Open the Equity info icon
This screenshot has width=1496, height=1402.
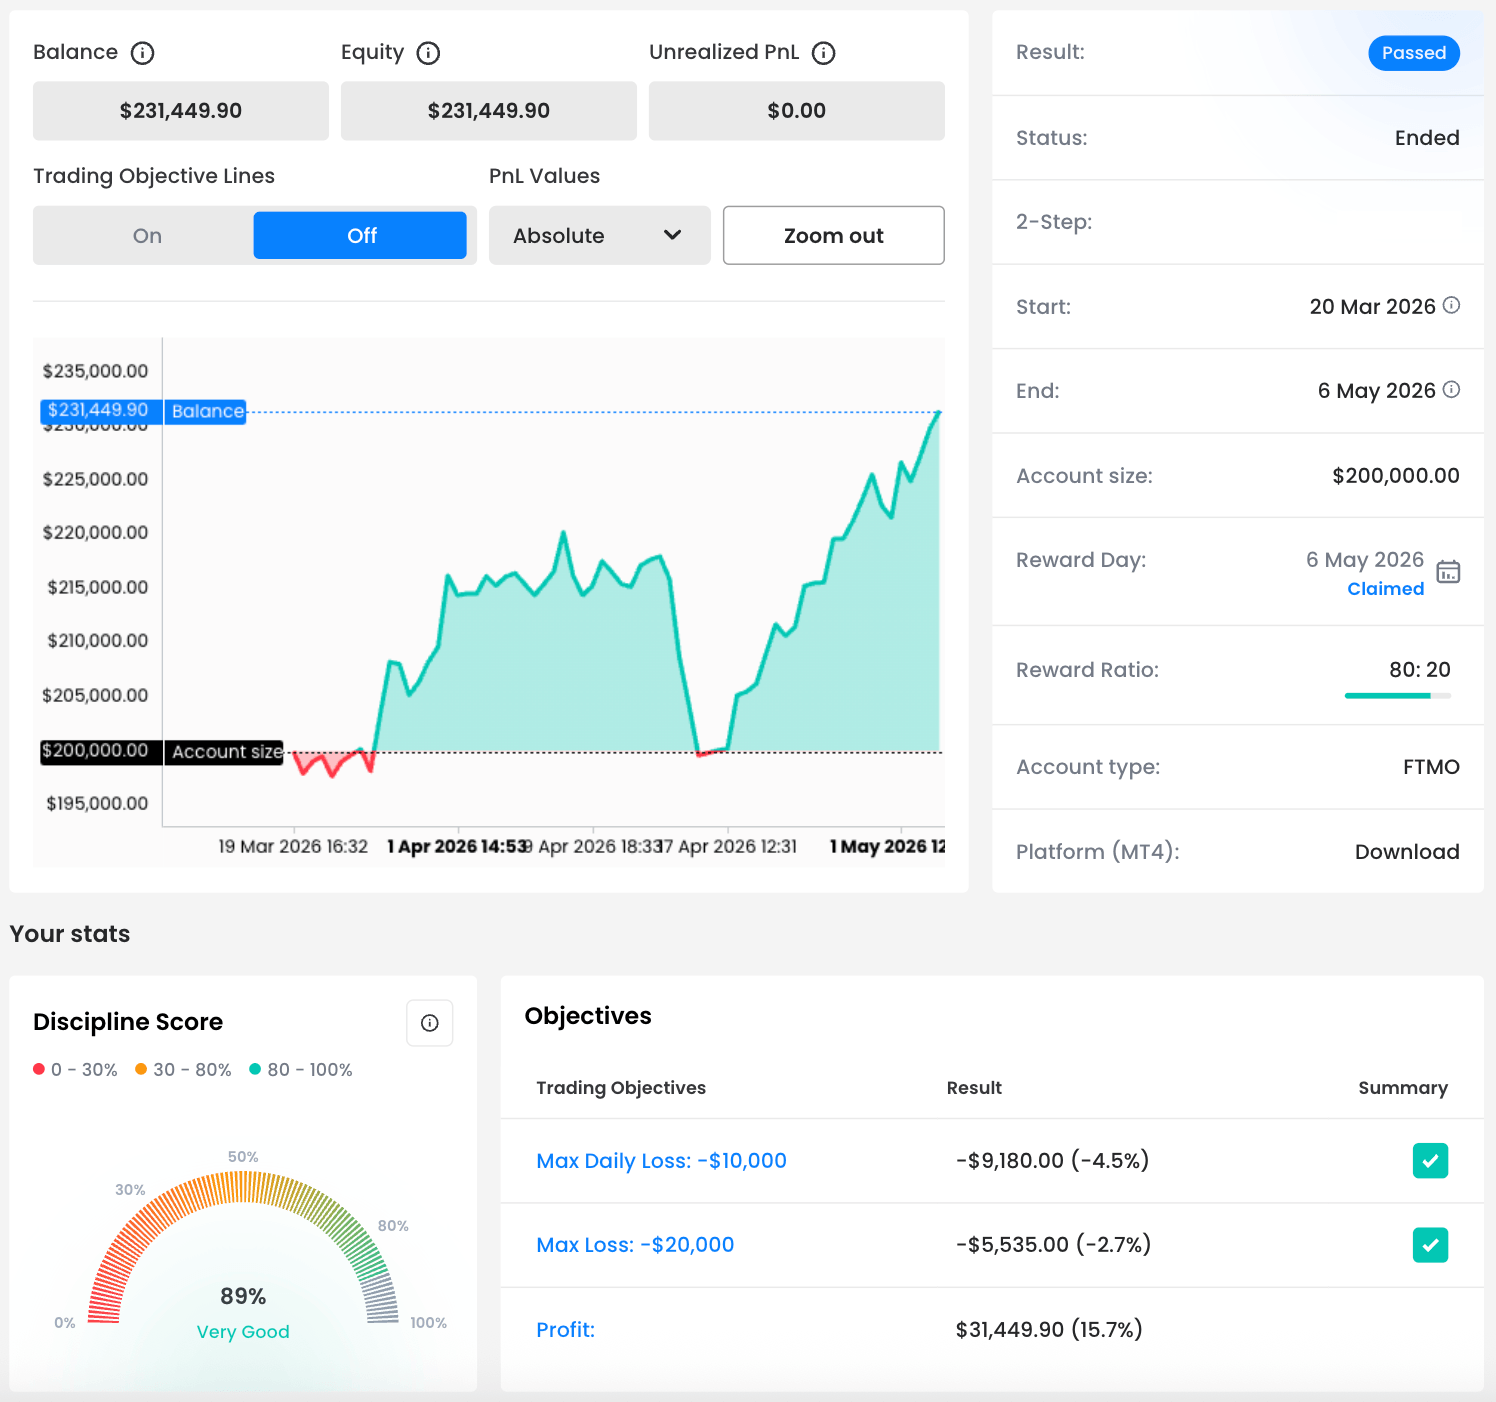point(429,53)
